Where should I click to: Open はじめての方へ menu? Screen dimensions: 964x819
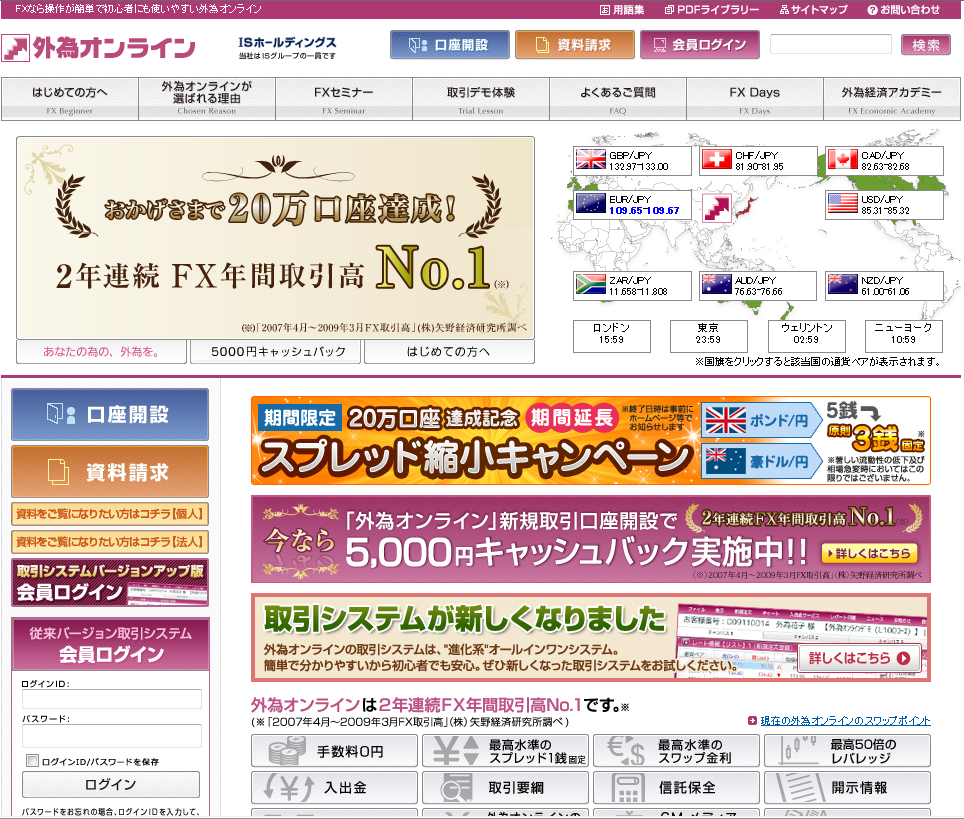click(69, 99)
